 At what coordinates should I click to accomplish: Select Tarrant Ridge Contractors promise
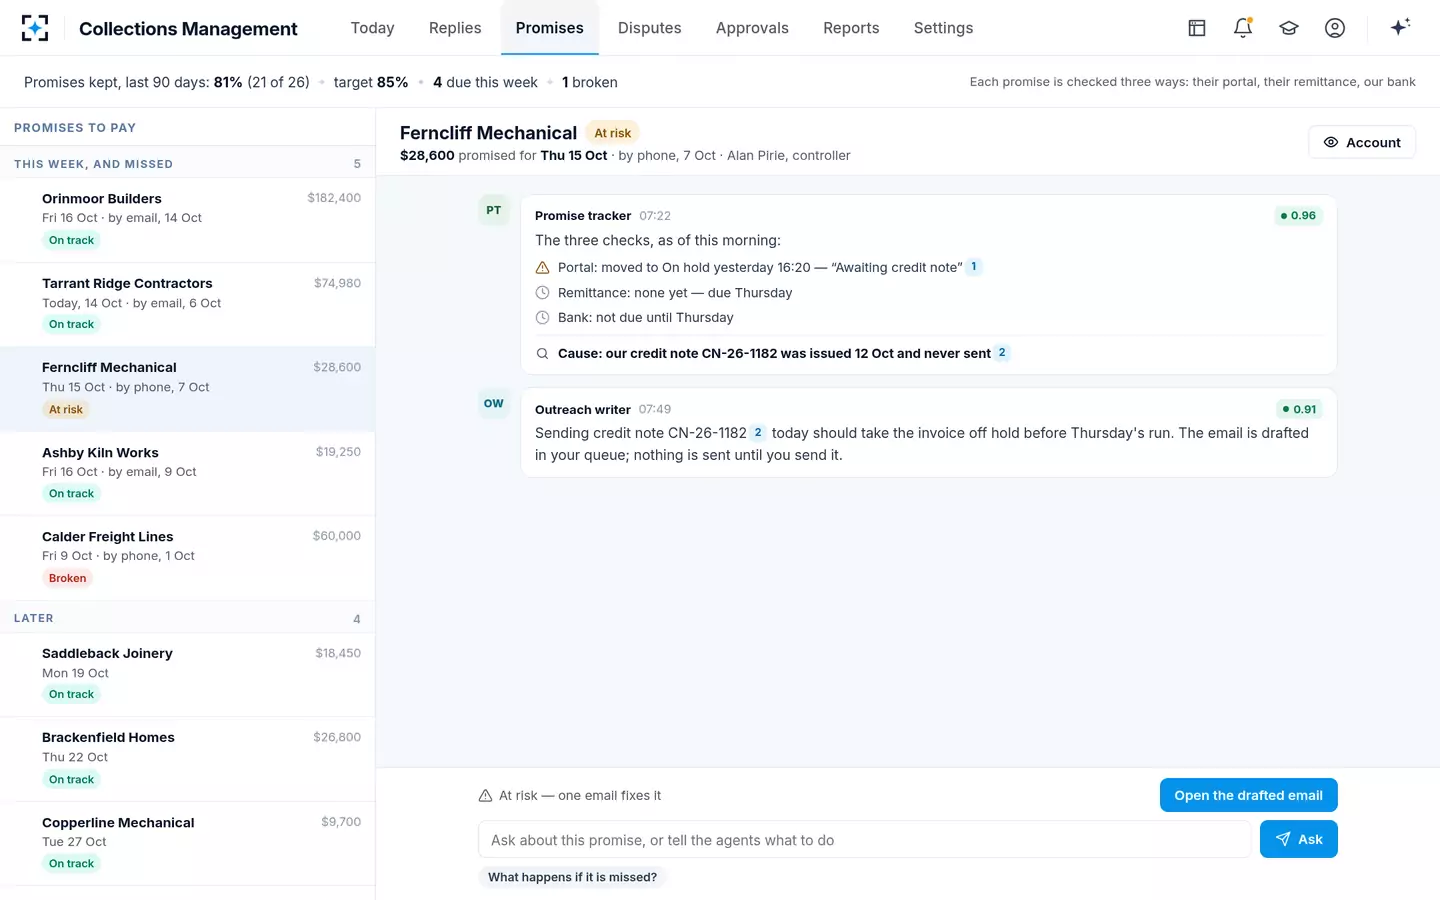[187, 305]
